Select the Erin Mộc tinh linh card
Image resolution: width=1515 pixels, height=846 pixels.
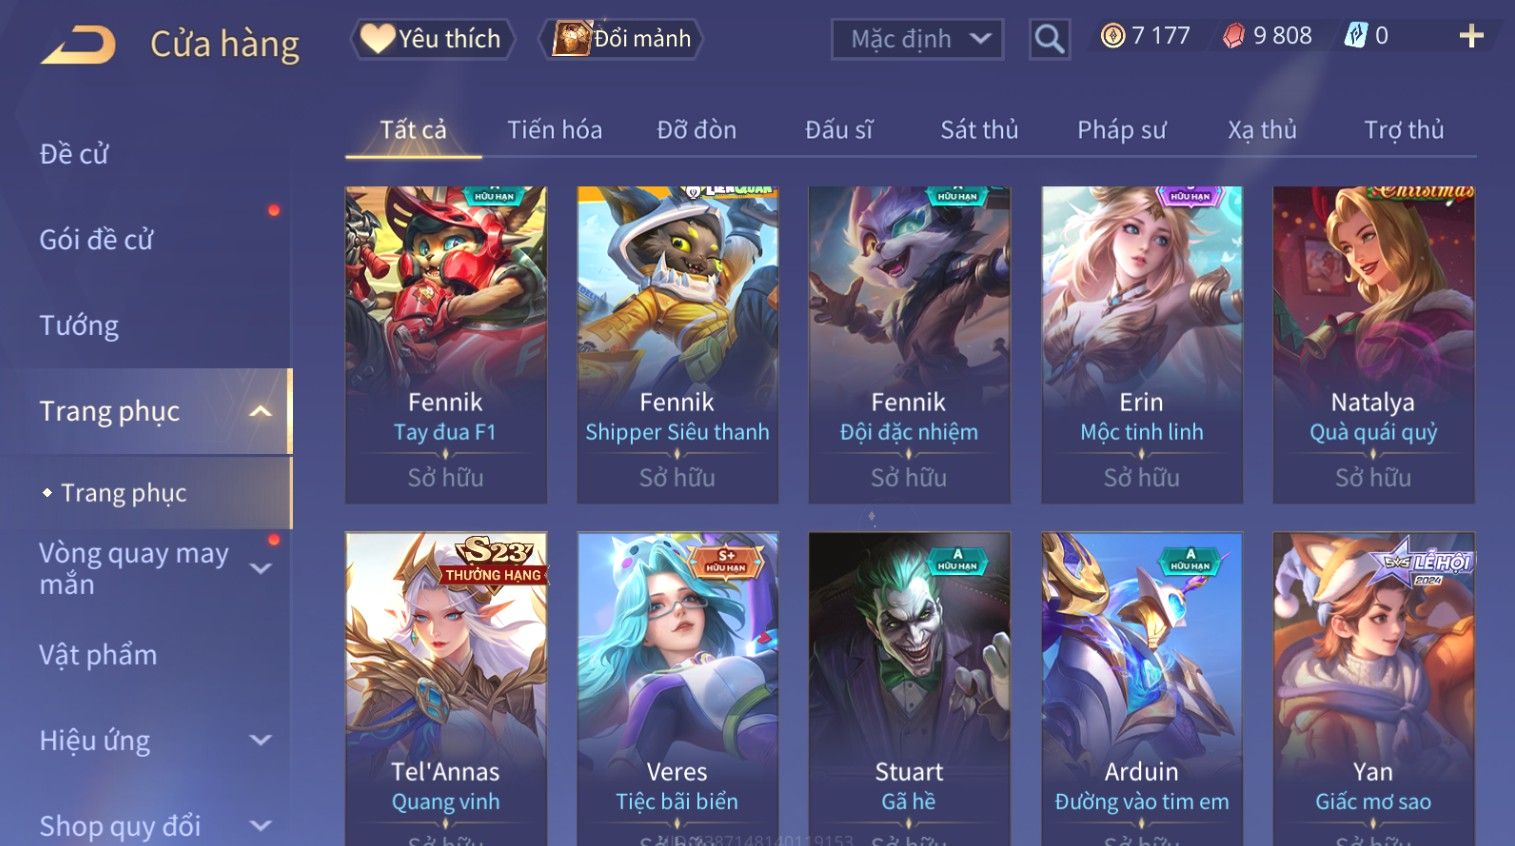[x=1142, y=344]
